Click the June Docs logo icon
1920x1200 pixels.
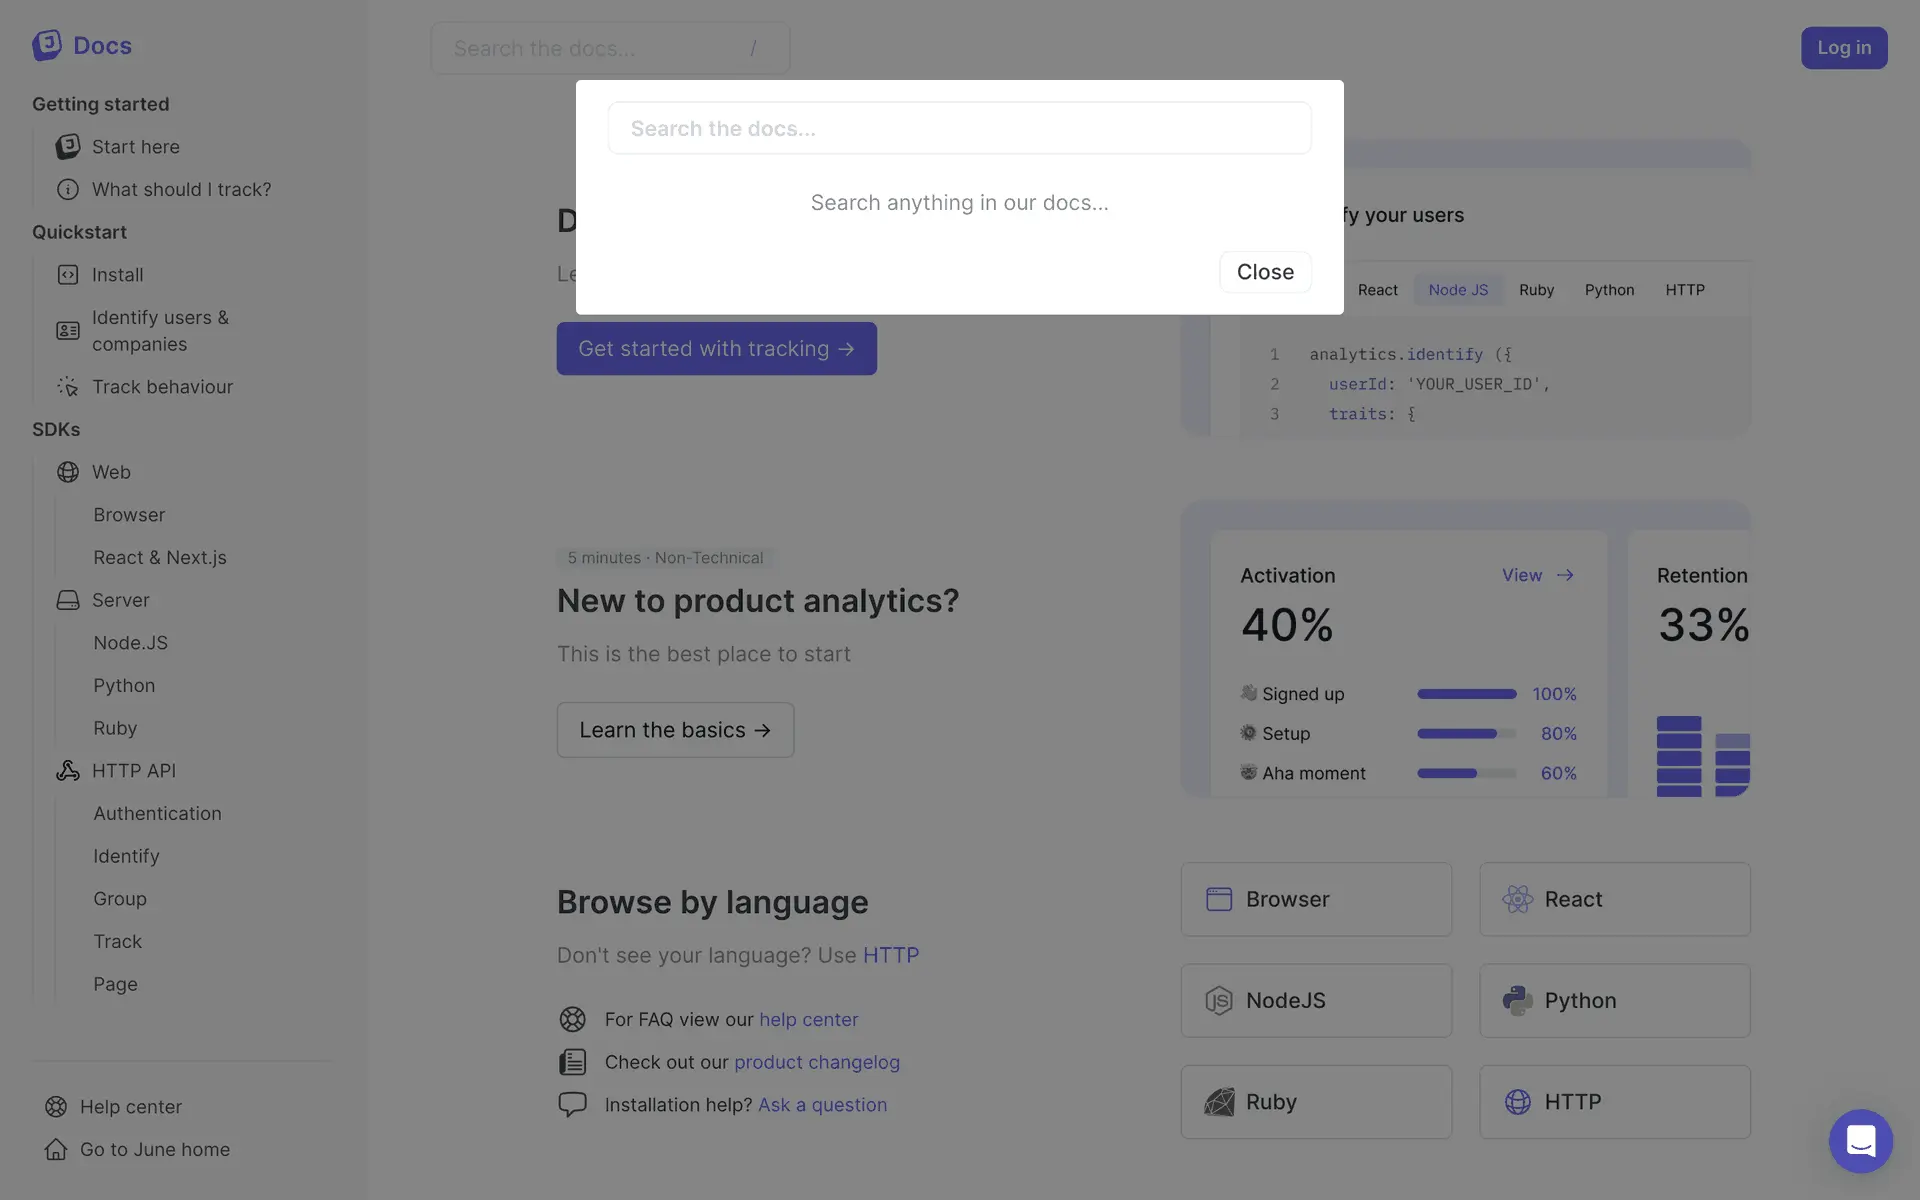(x=47, y=45)
